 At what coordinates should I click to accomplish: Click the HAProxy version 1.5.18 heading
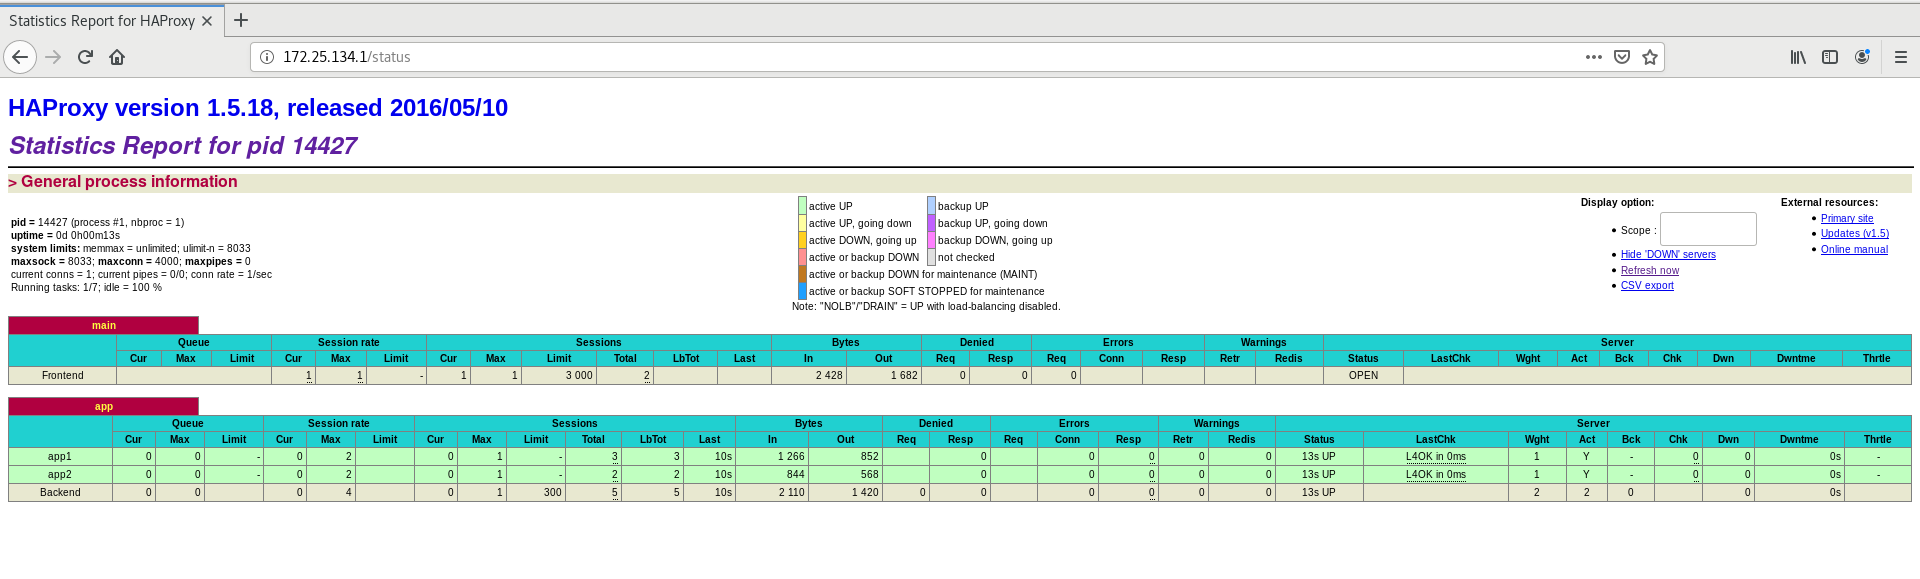pos(258,107)
